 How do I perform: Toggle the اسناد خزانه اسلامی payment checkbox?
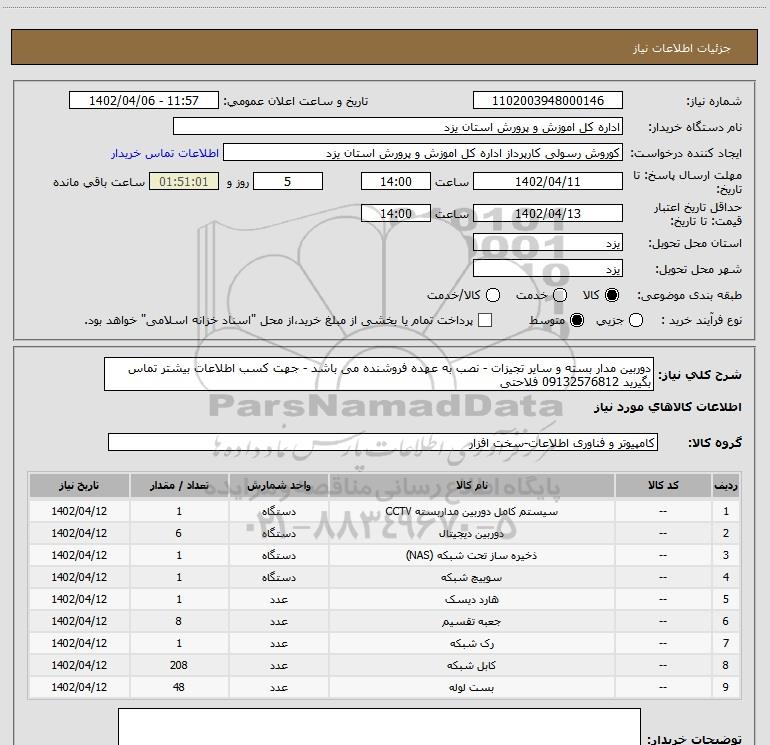click(x=485, y=320)
